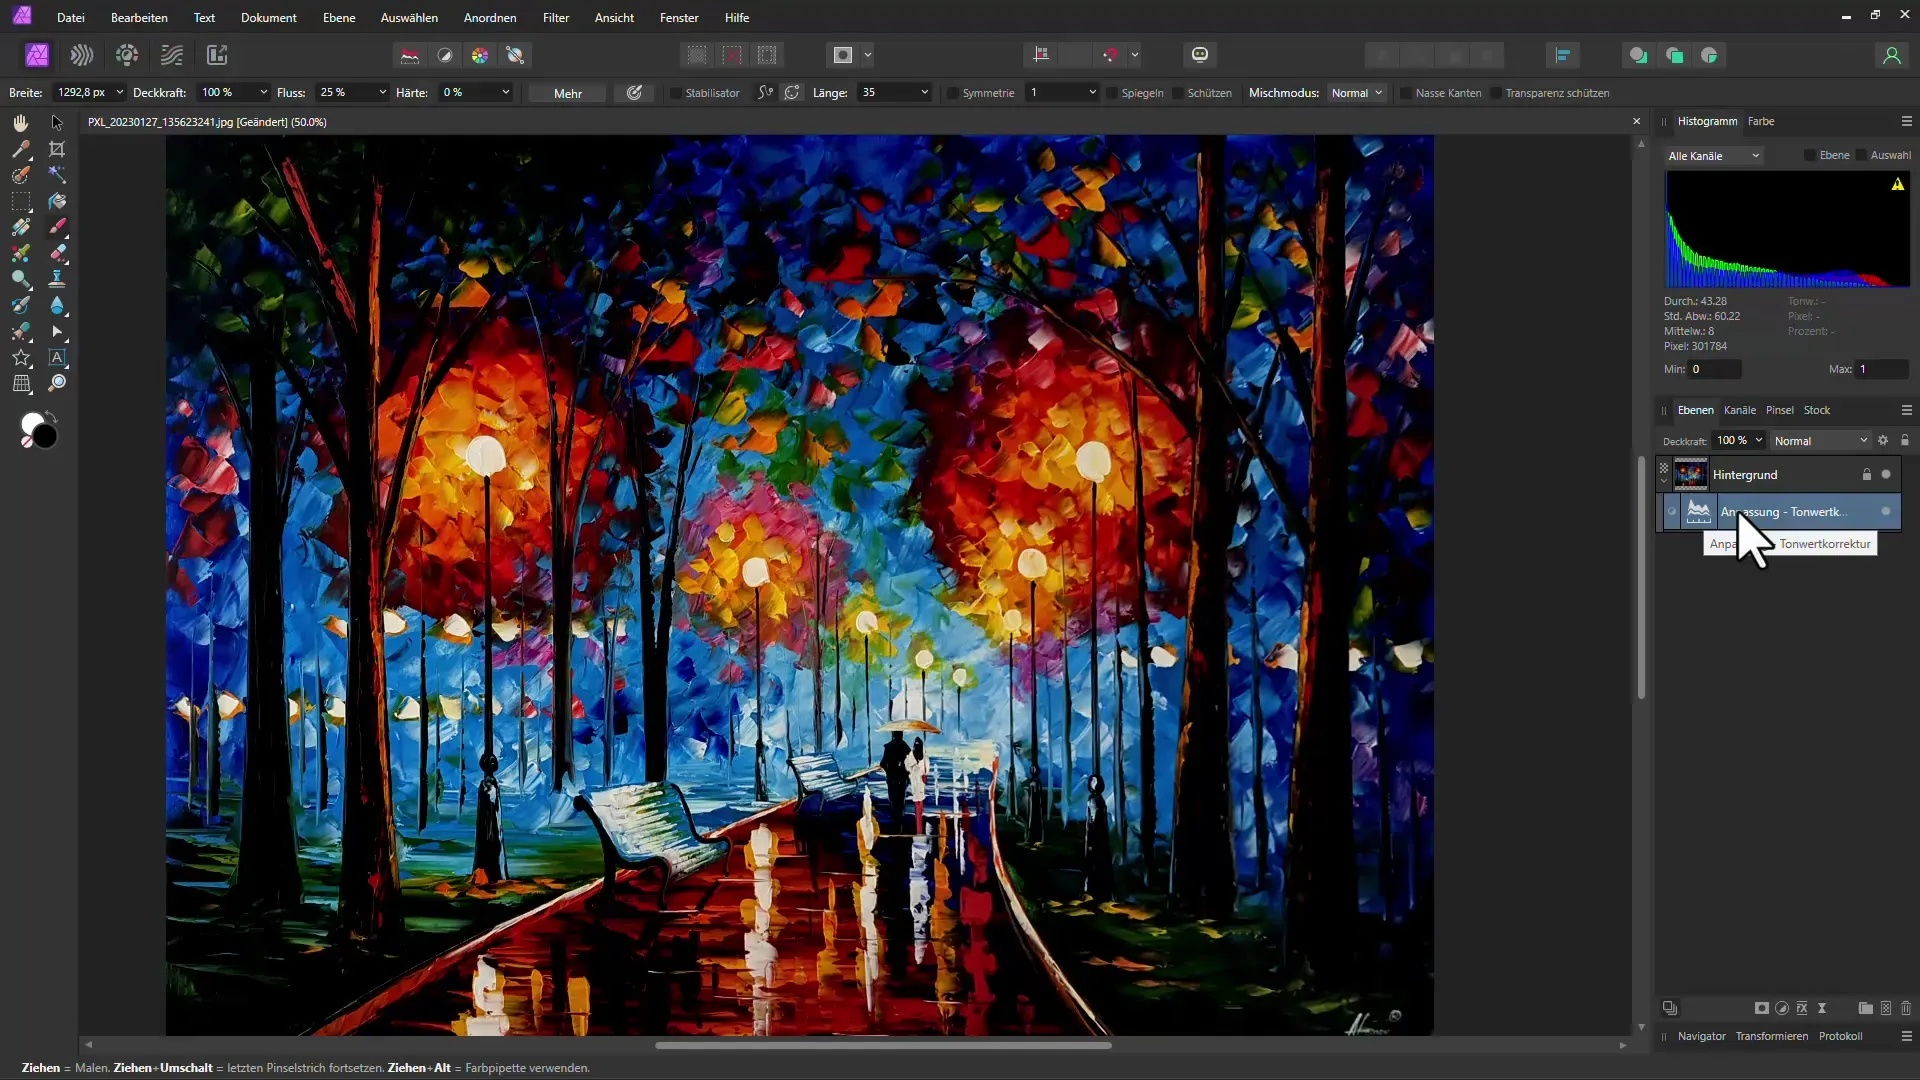Tick the Auswahl histogram checkbox
This screenshot has width=1920, height=1080.
(x=1861, y=155)
